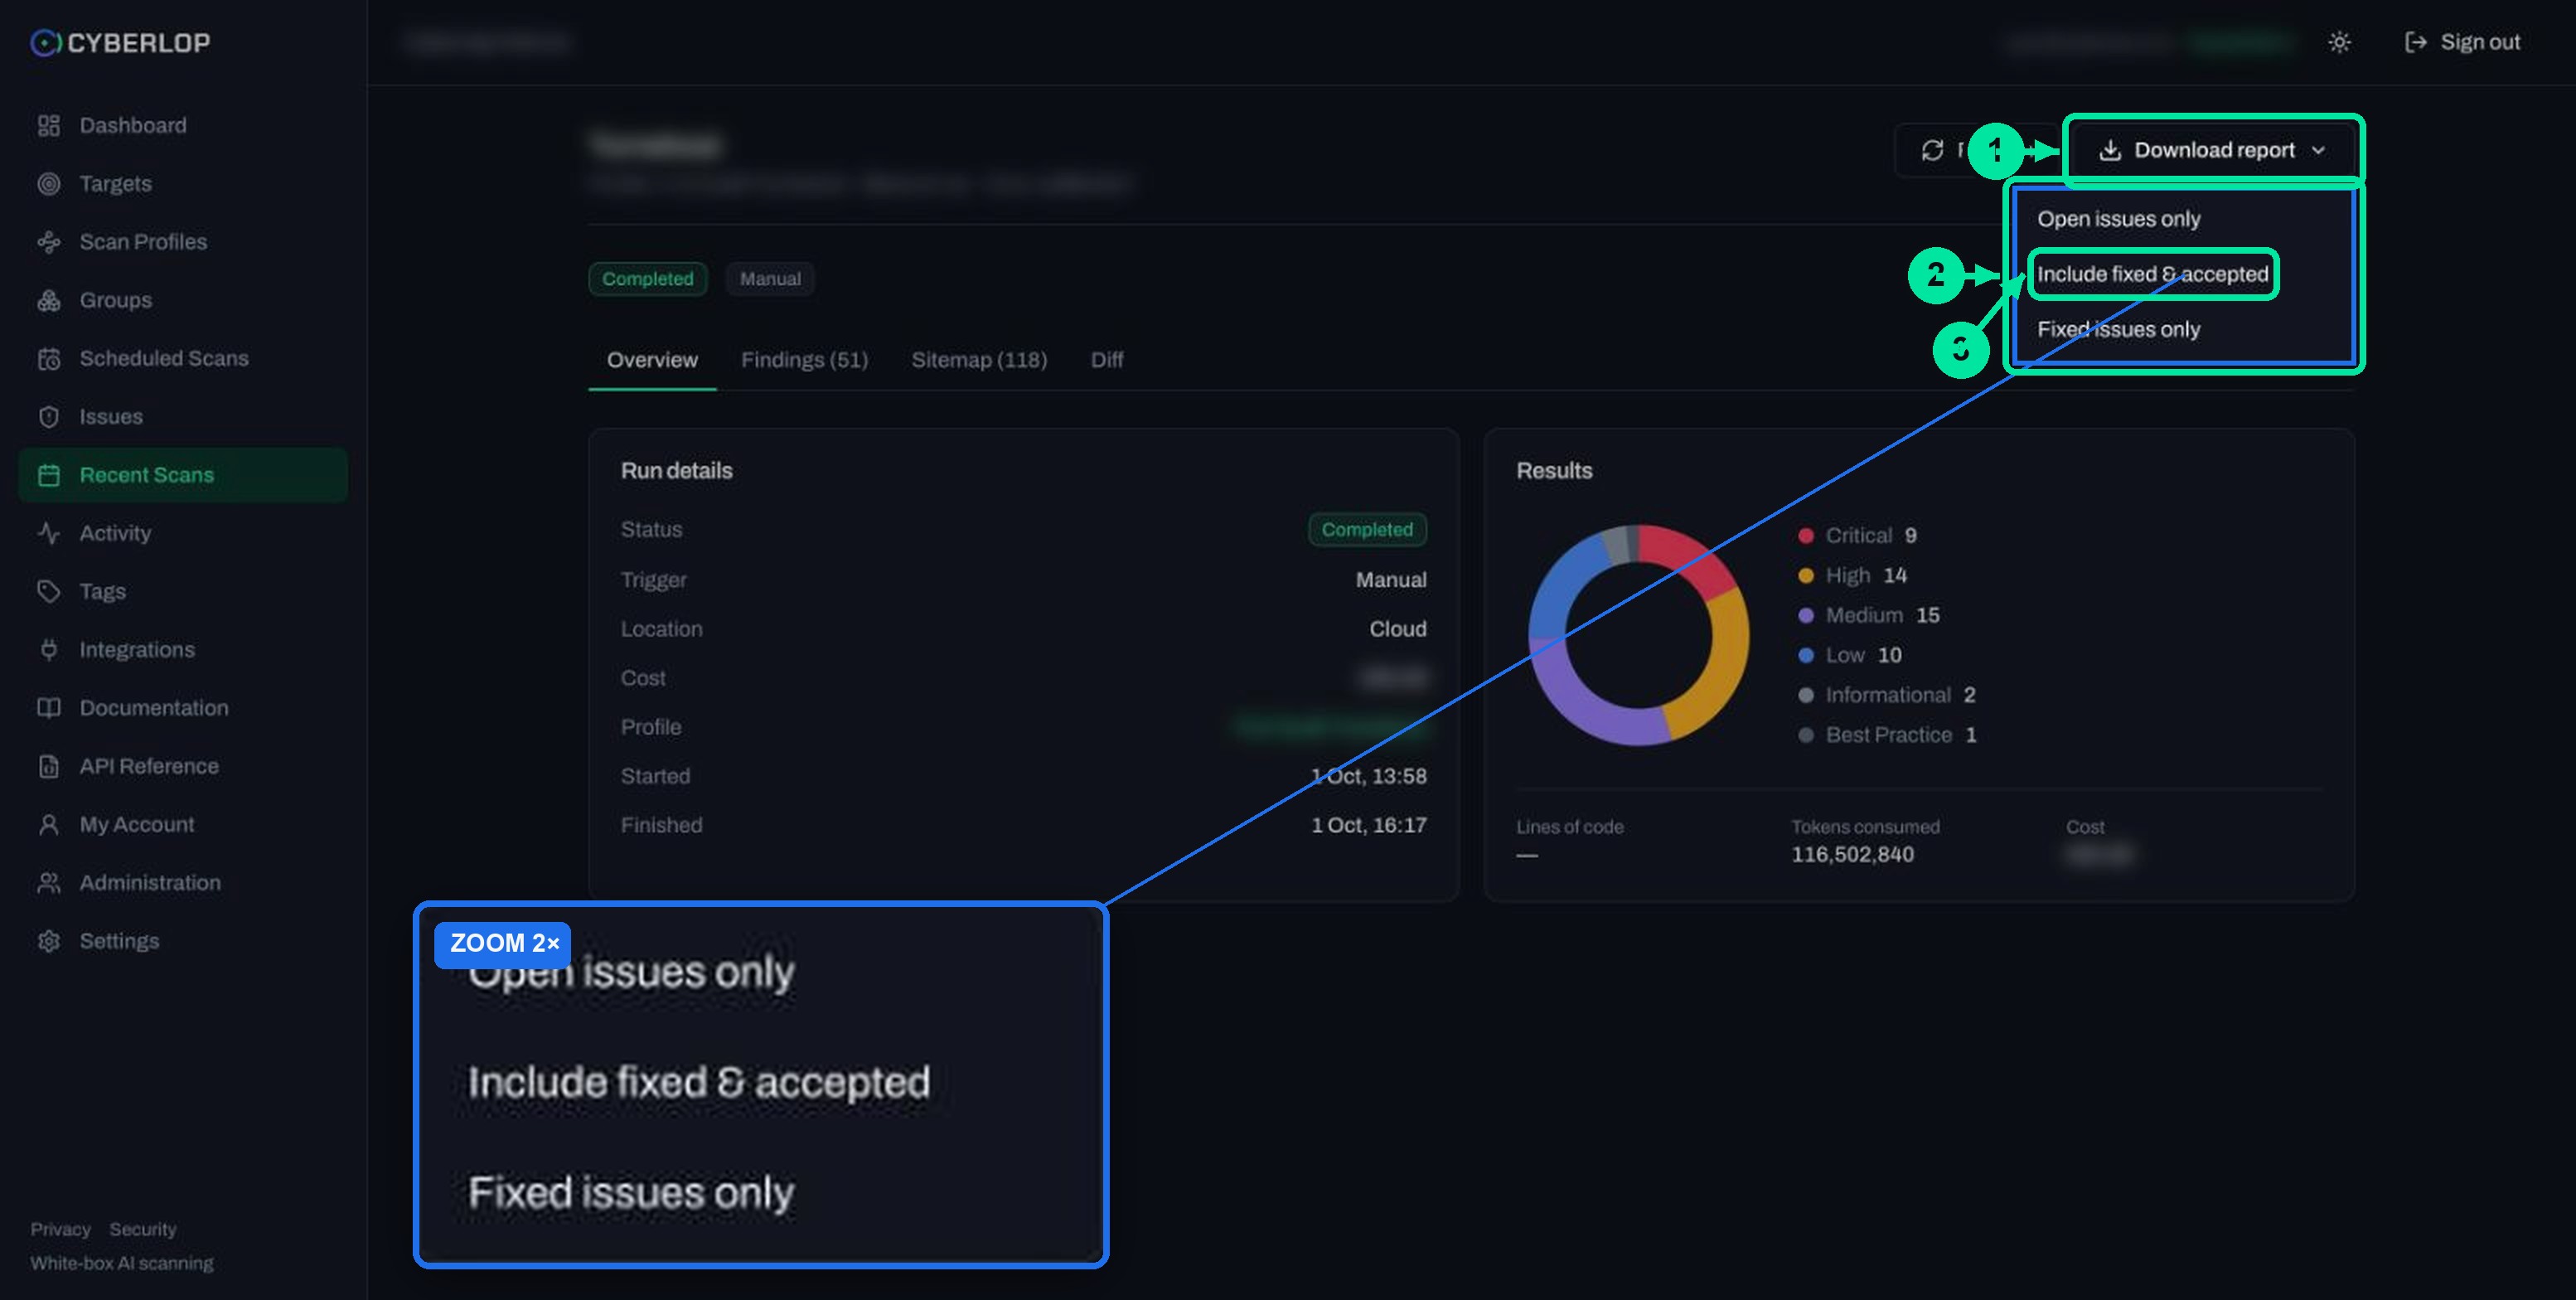Open the Tags label icon
The image size is (2576, 1300).
[x=48, y=591]
